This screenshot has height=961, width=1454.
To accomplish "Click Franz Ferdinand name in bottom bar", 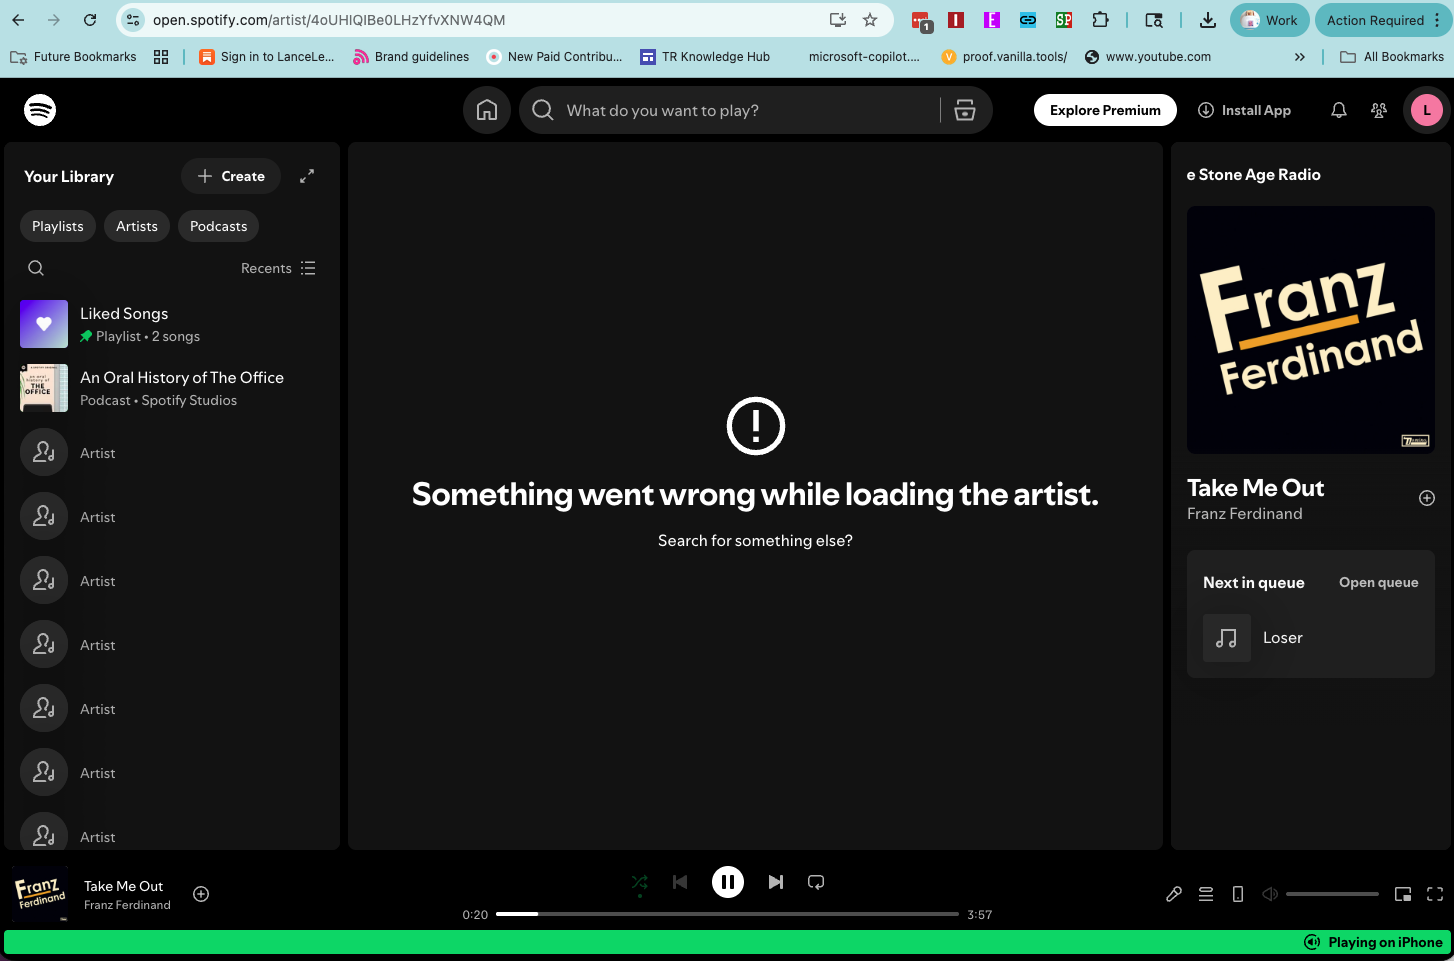I will click(127, 905).
